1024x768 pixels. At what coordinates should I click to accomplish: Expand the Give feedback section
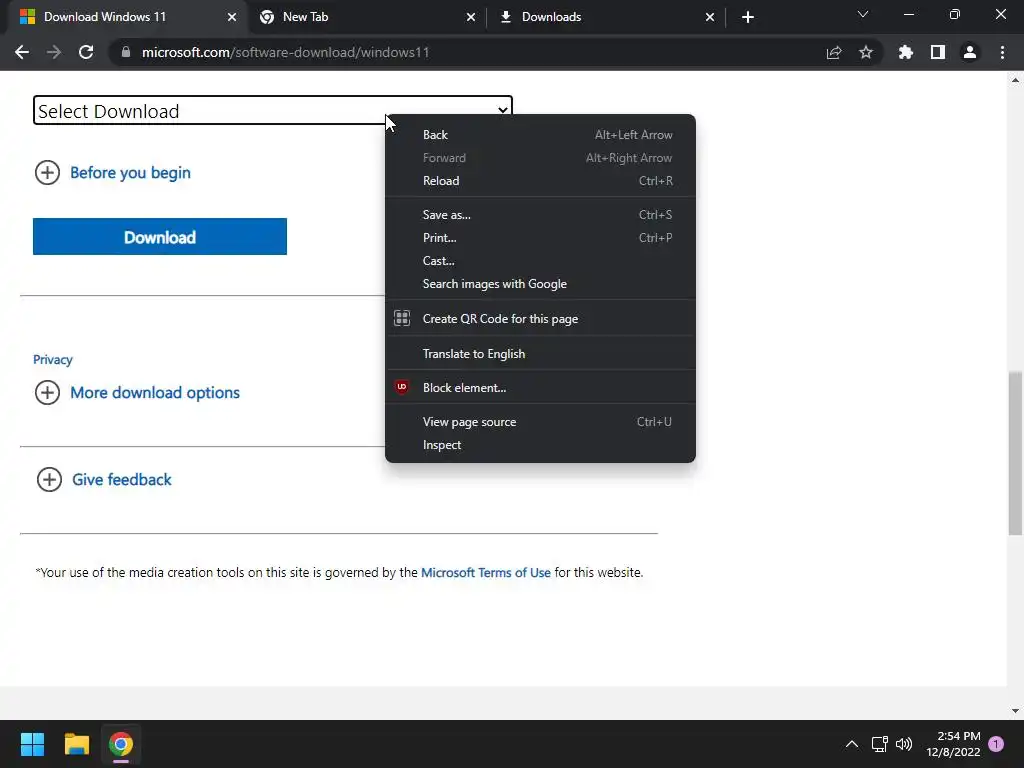pyautogui.click(x=104, y=479)
